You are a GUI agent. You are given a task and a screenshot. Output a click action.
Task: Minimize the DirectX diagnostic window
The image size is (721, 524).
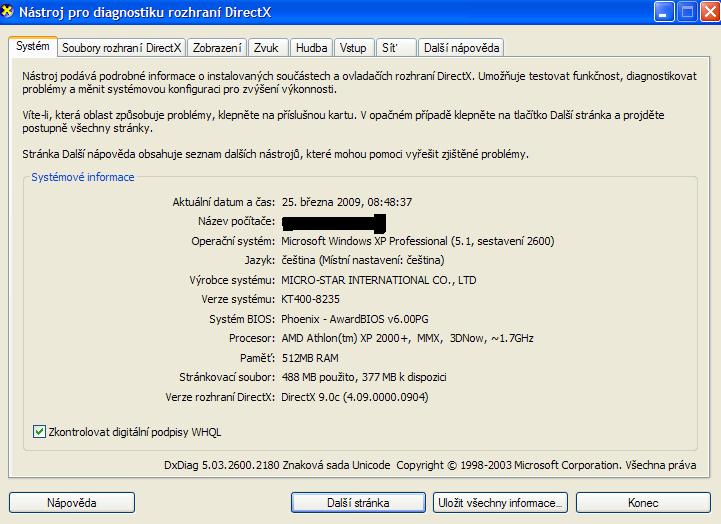tap(664, 11)
